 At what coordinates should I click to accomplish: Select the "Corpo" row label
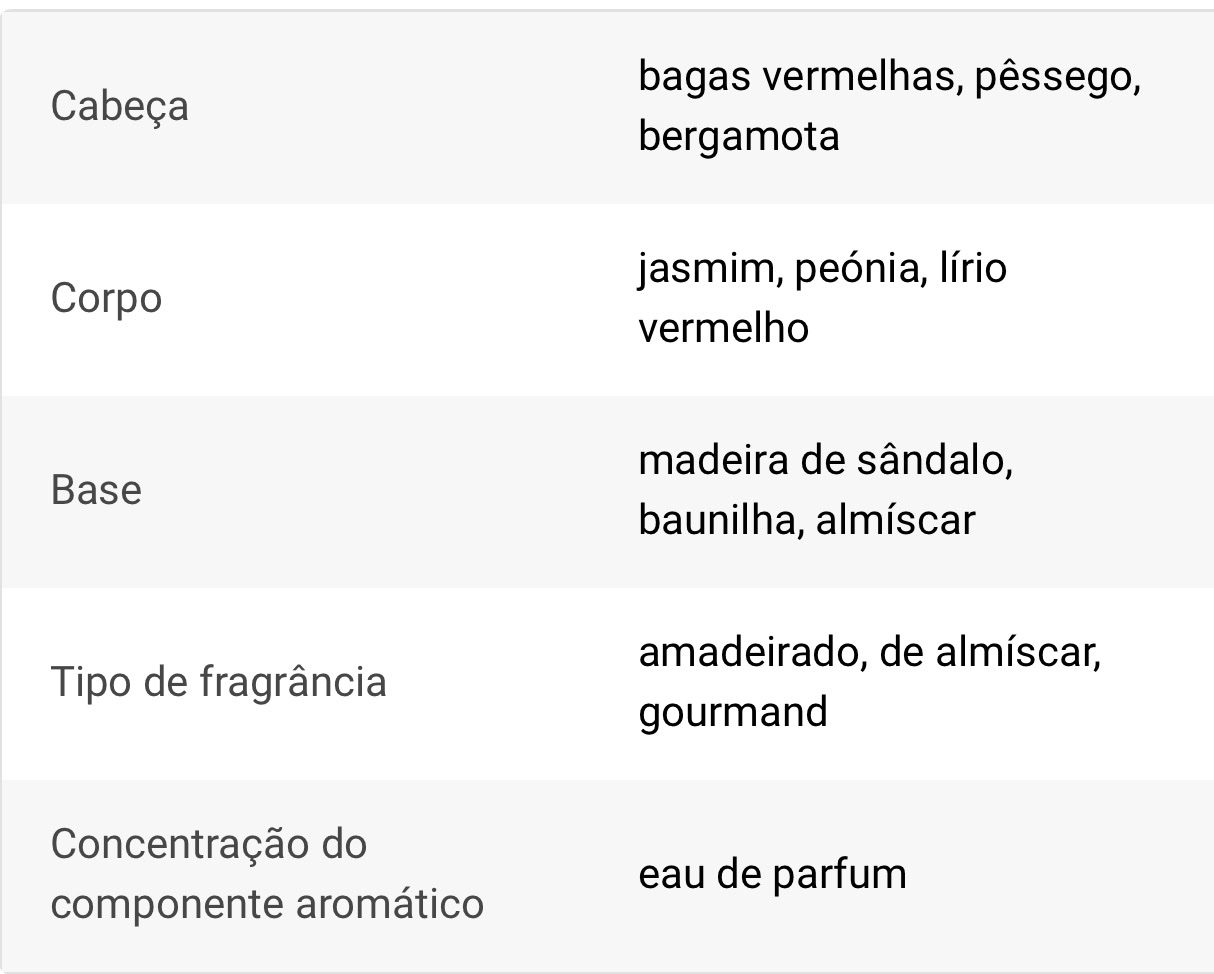tap(106, 298)
